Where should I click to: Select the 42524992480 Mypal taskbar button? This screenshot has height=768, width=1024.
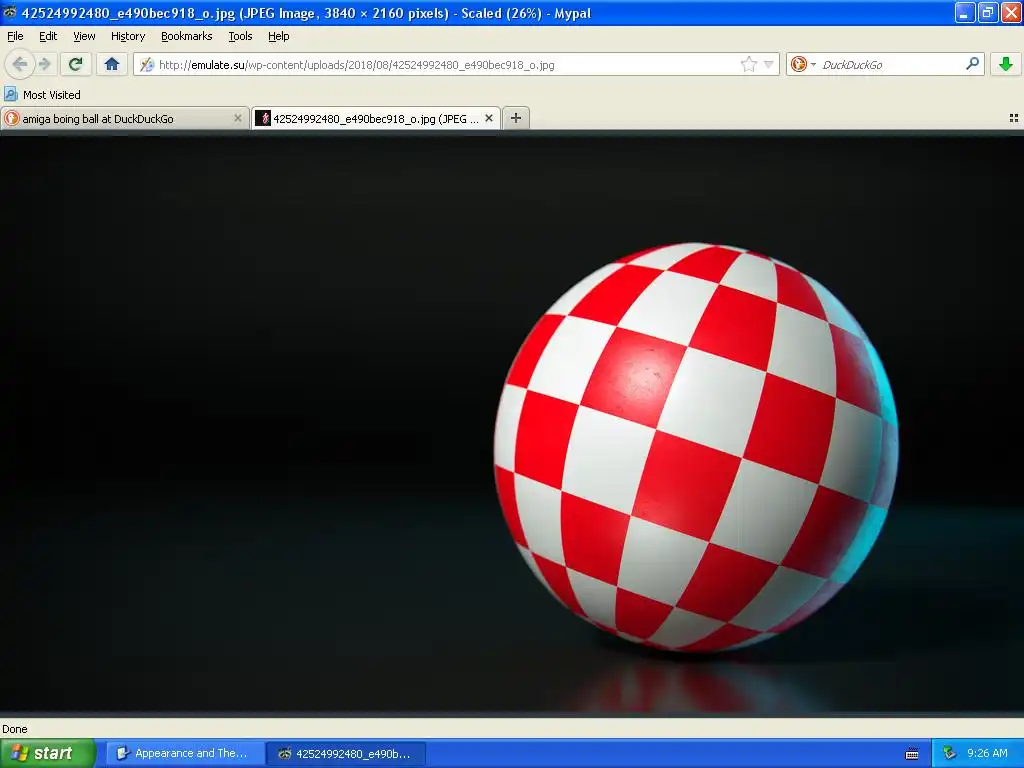[346, 753]
